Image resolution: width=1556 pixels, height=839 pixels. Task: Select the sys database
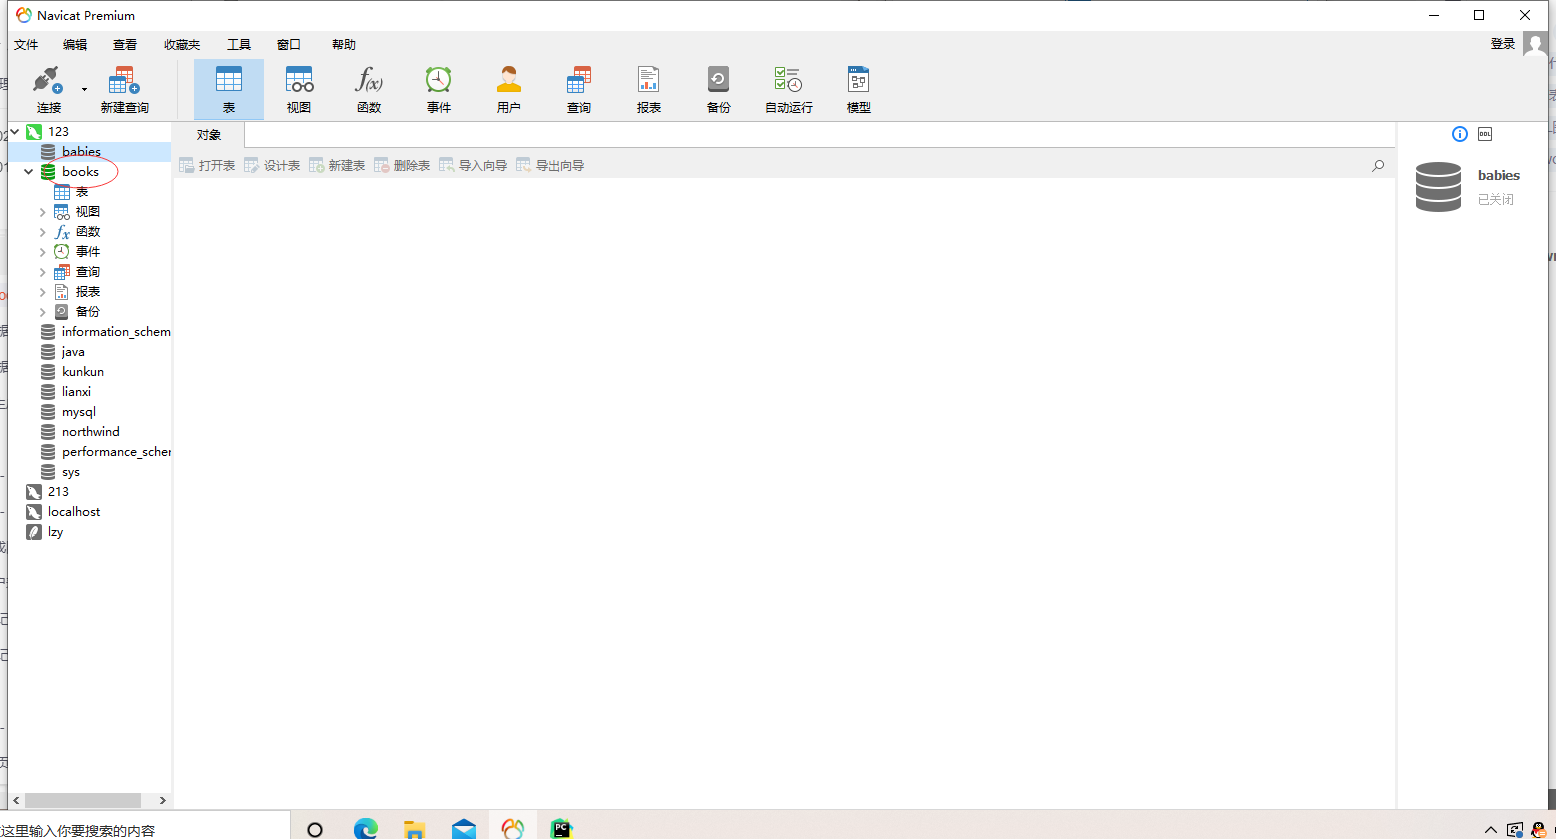[70, 472]
